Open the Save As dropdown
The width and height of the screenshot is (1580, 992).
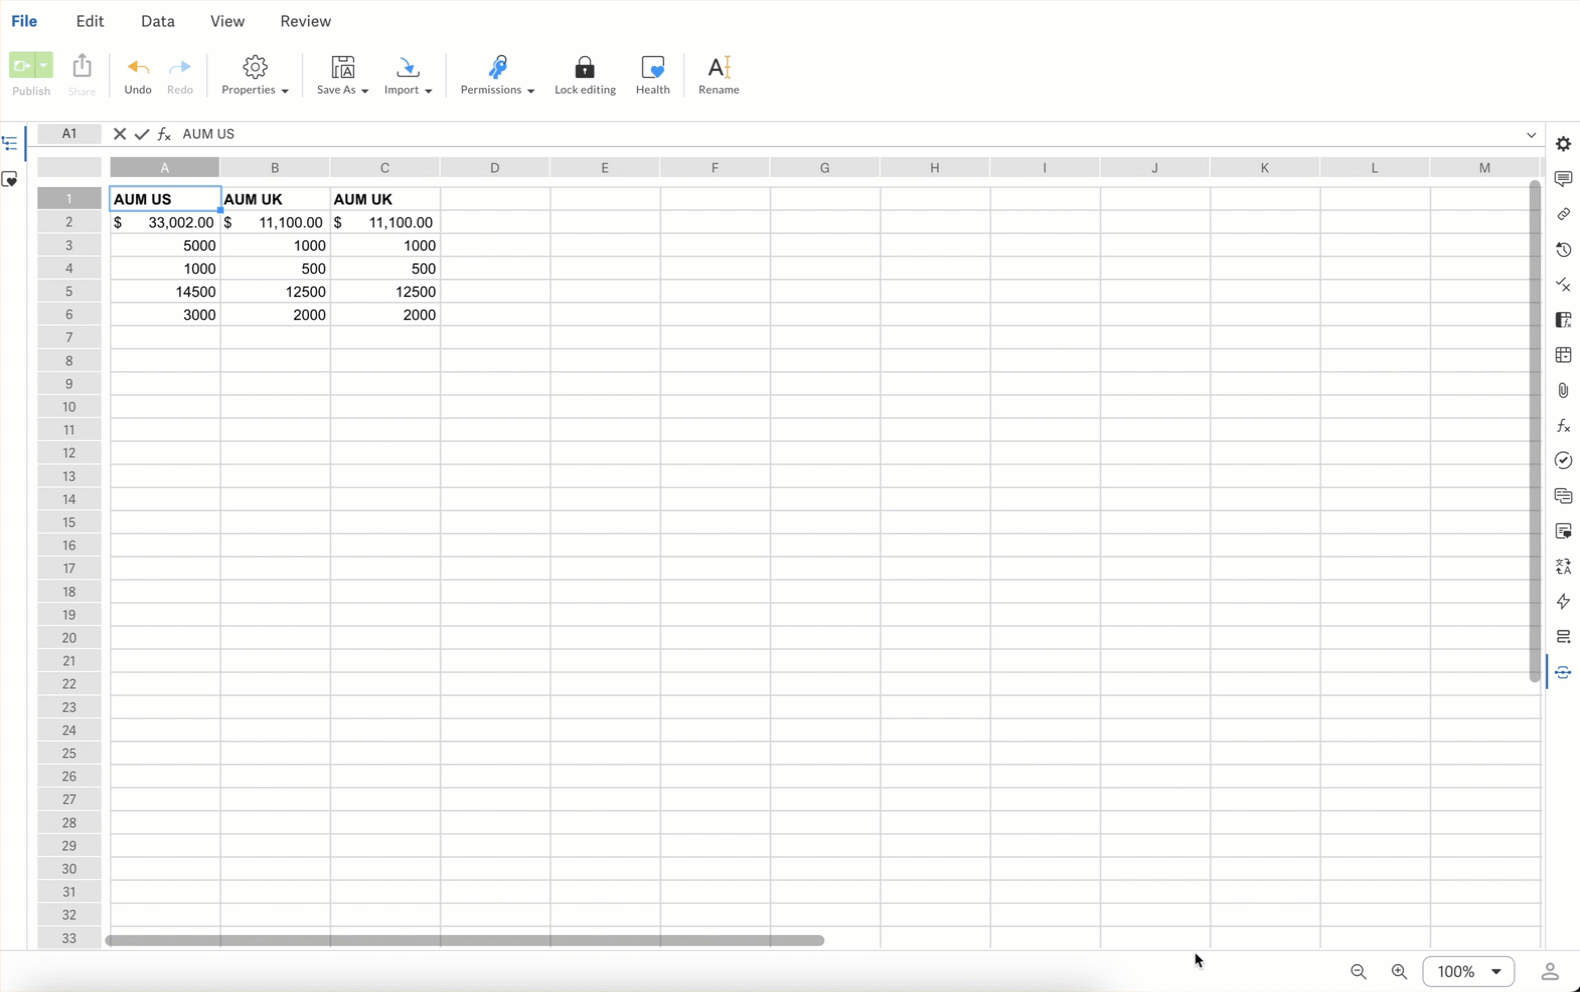click(343, 75)
